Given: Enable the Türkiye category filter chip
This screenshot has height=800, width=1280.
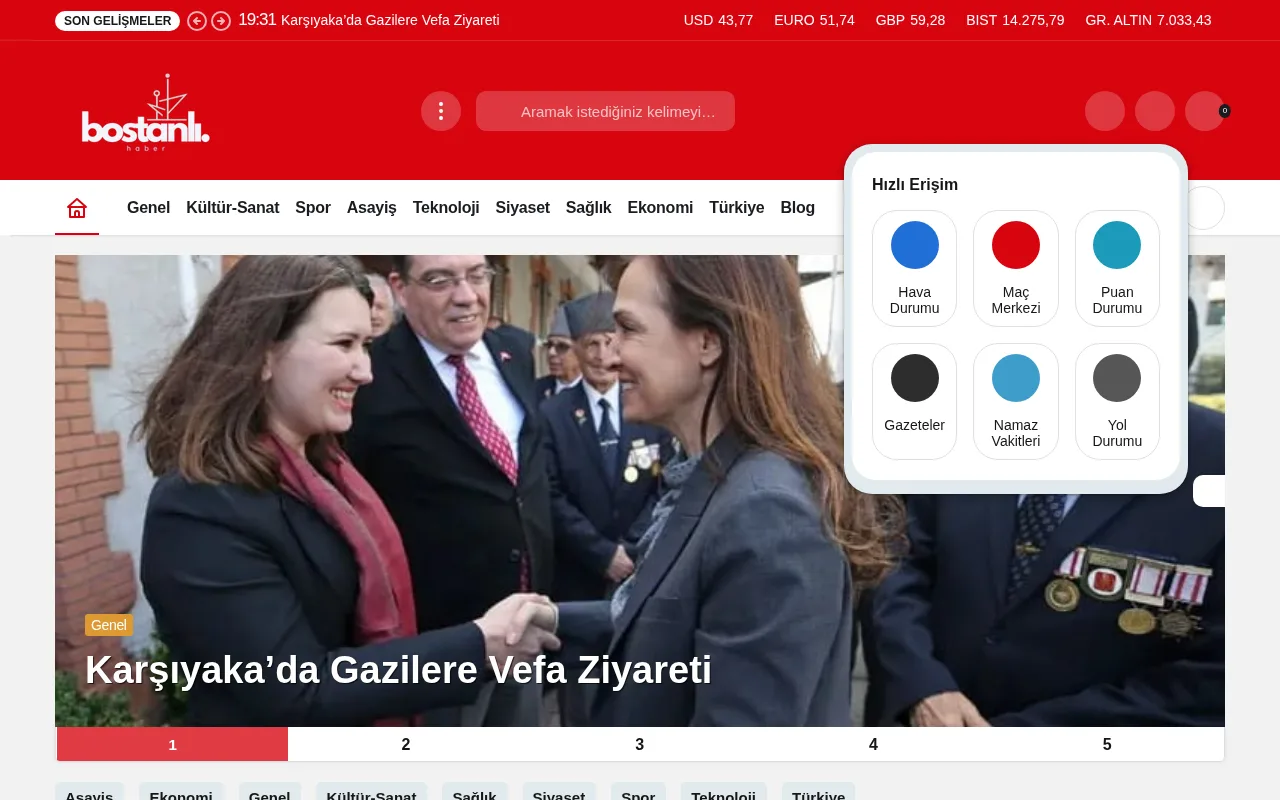Looking at the screenshot, I should pos(818,795).
